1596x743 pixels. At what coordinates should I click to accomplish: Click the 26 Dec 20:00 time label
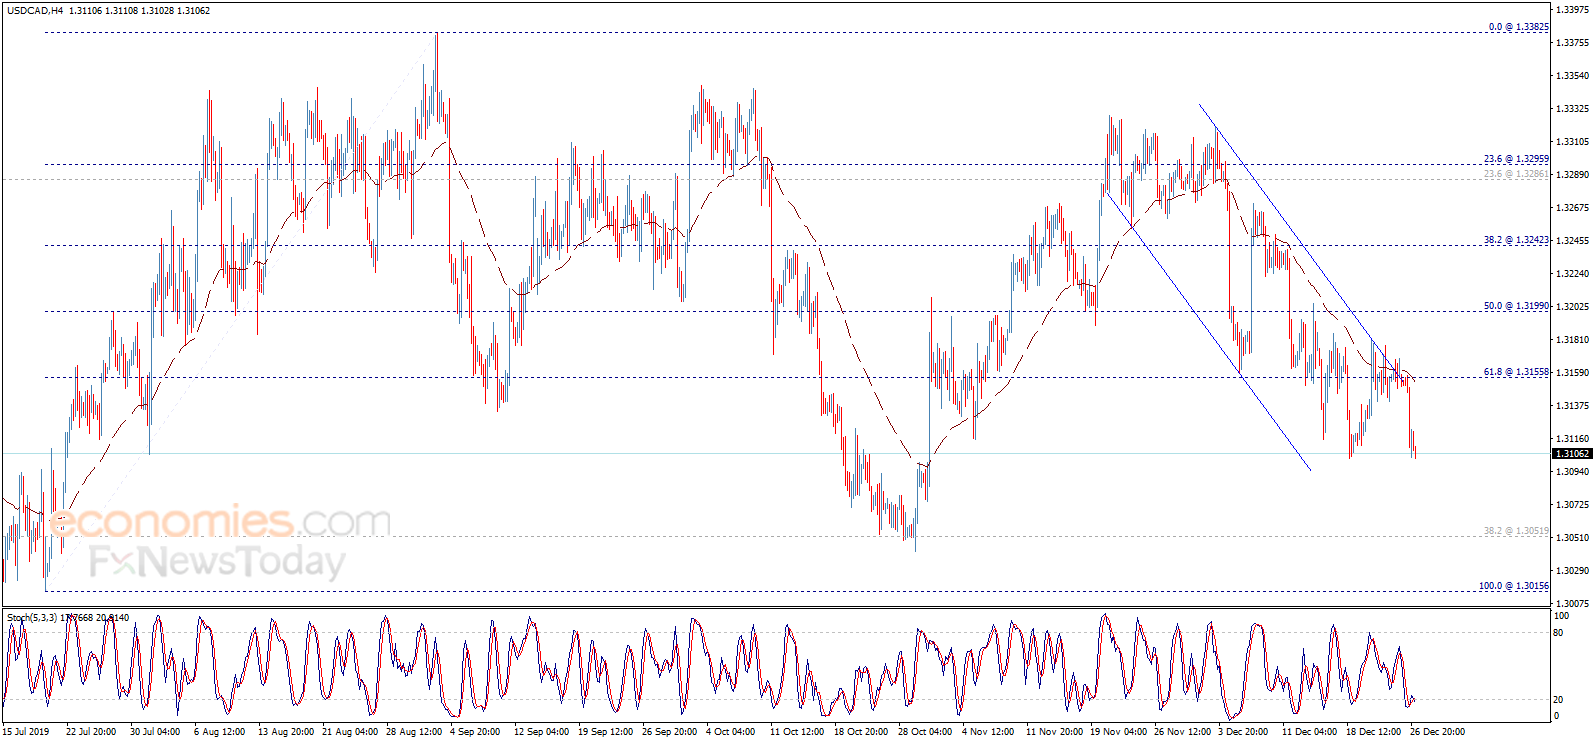coord(1437,732)
